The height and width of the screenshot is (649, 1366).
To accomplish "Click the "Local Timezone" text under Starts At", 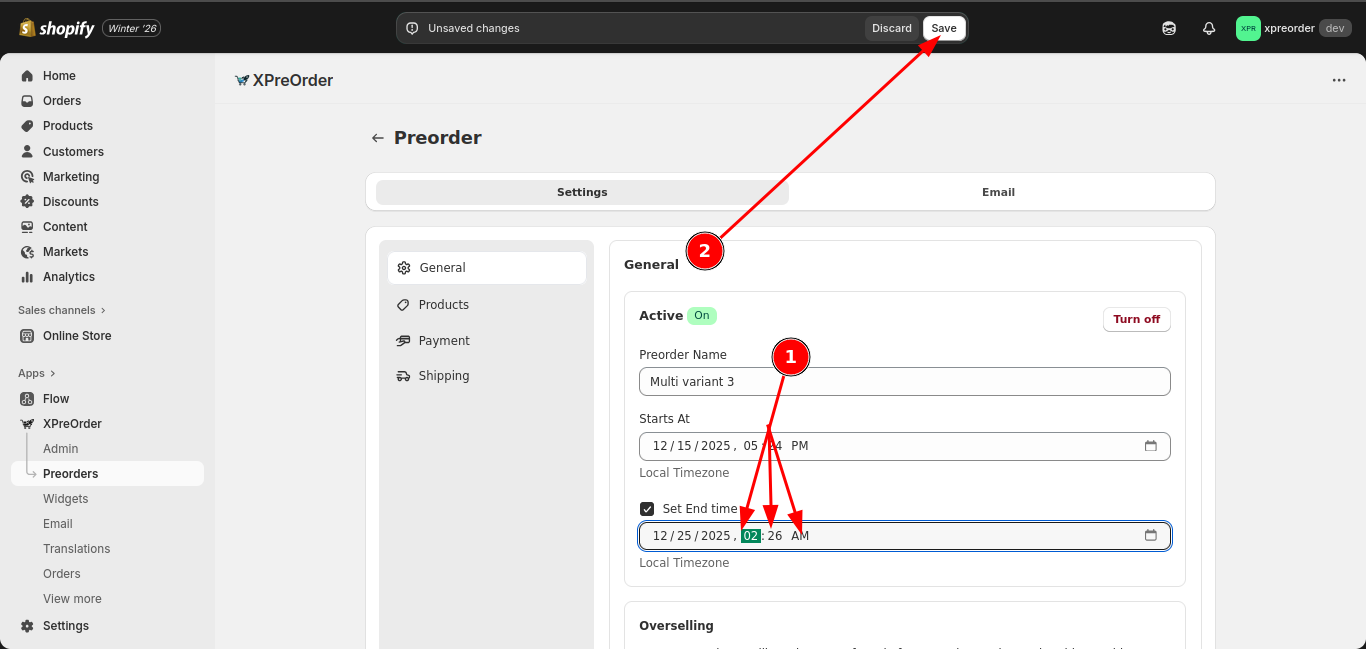I will (684, 473).
